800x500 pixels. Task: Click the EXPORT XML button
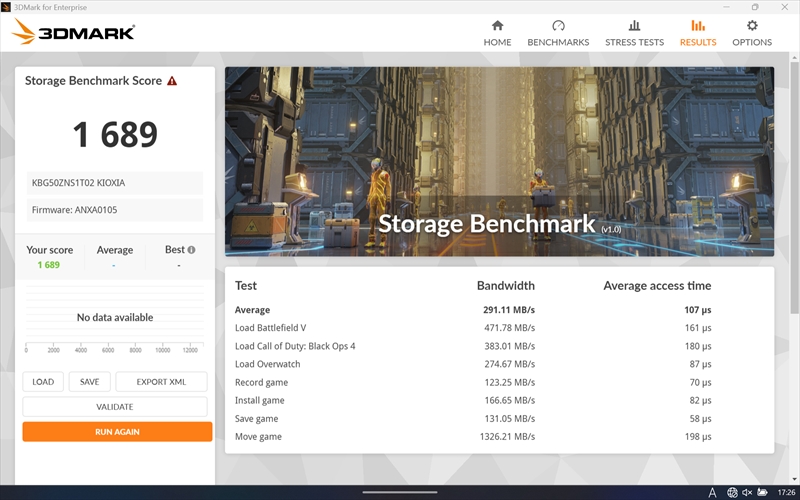coord(161,382)
